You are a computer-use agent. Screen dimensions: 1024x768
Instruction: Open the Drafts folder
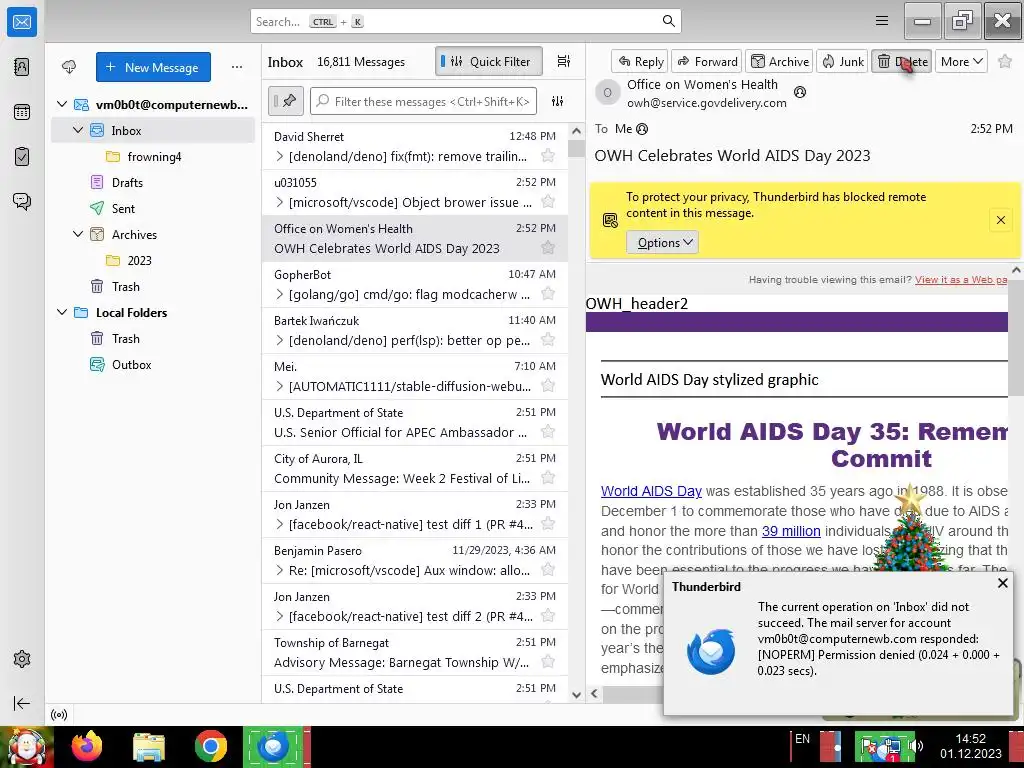pos(127,182)
